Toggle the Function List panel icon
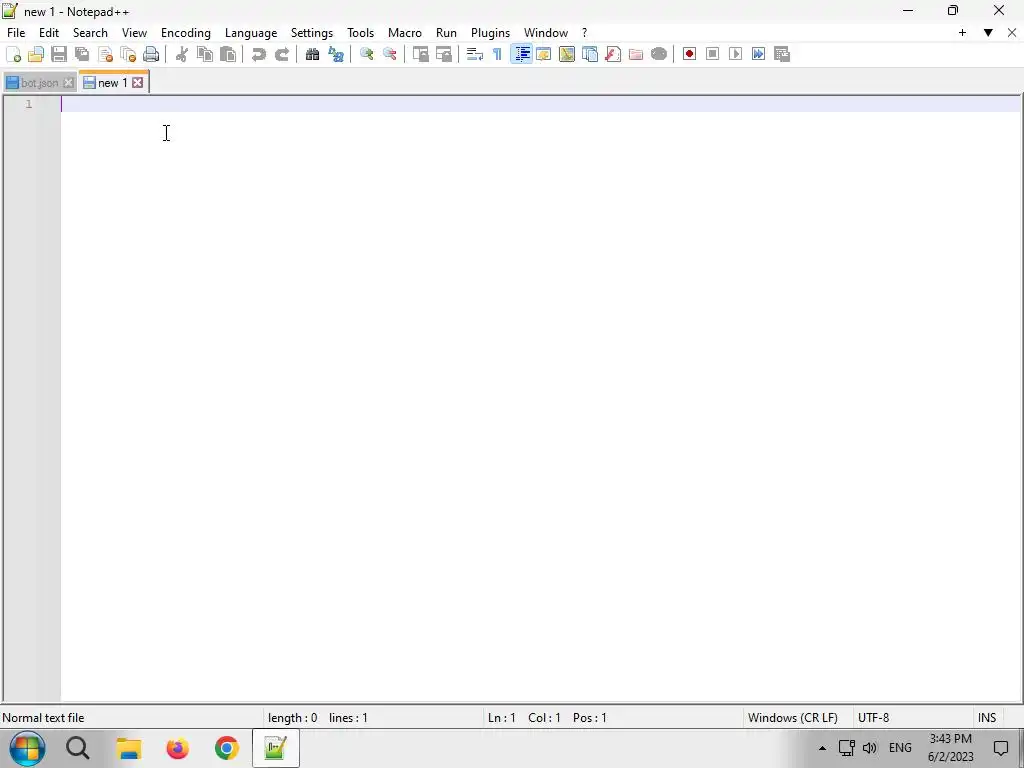 pos(613,54)
